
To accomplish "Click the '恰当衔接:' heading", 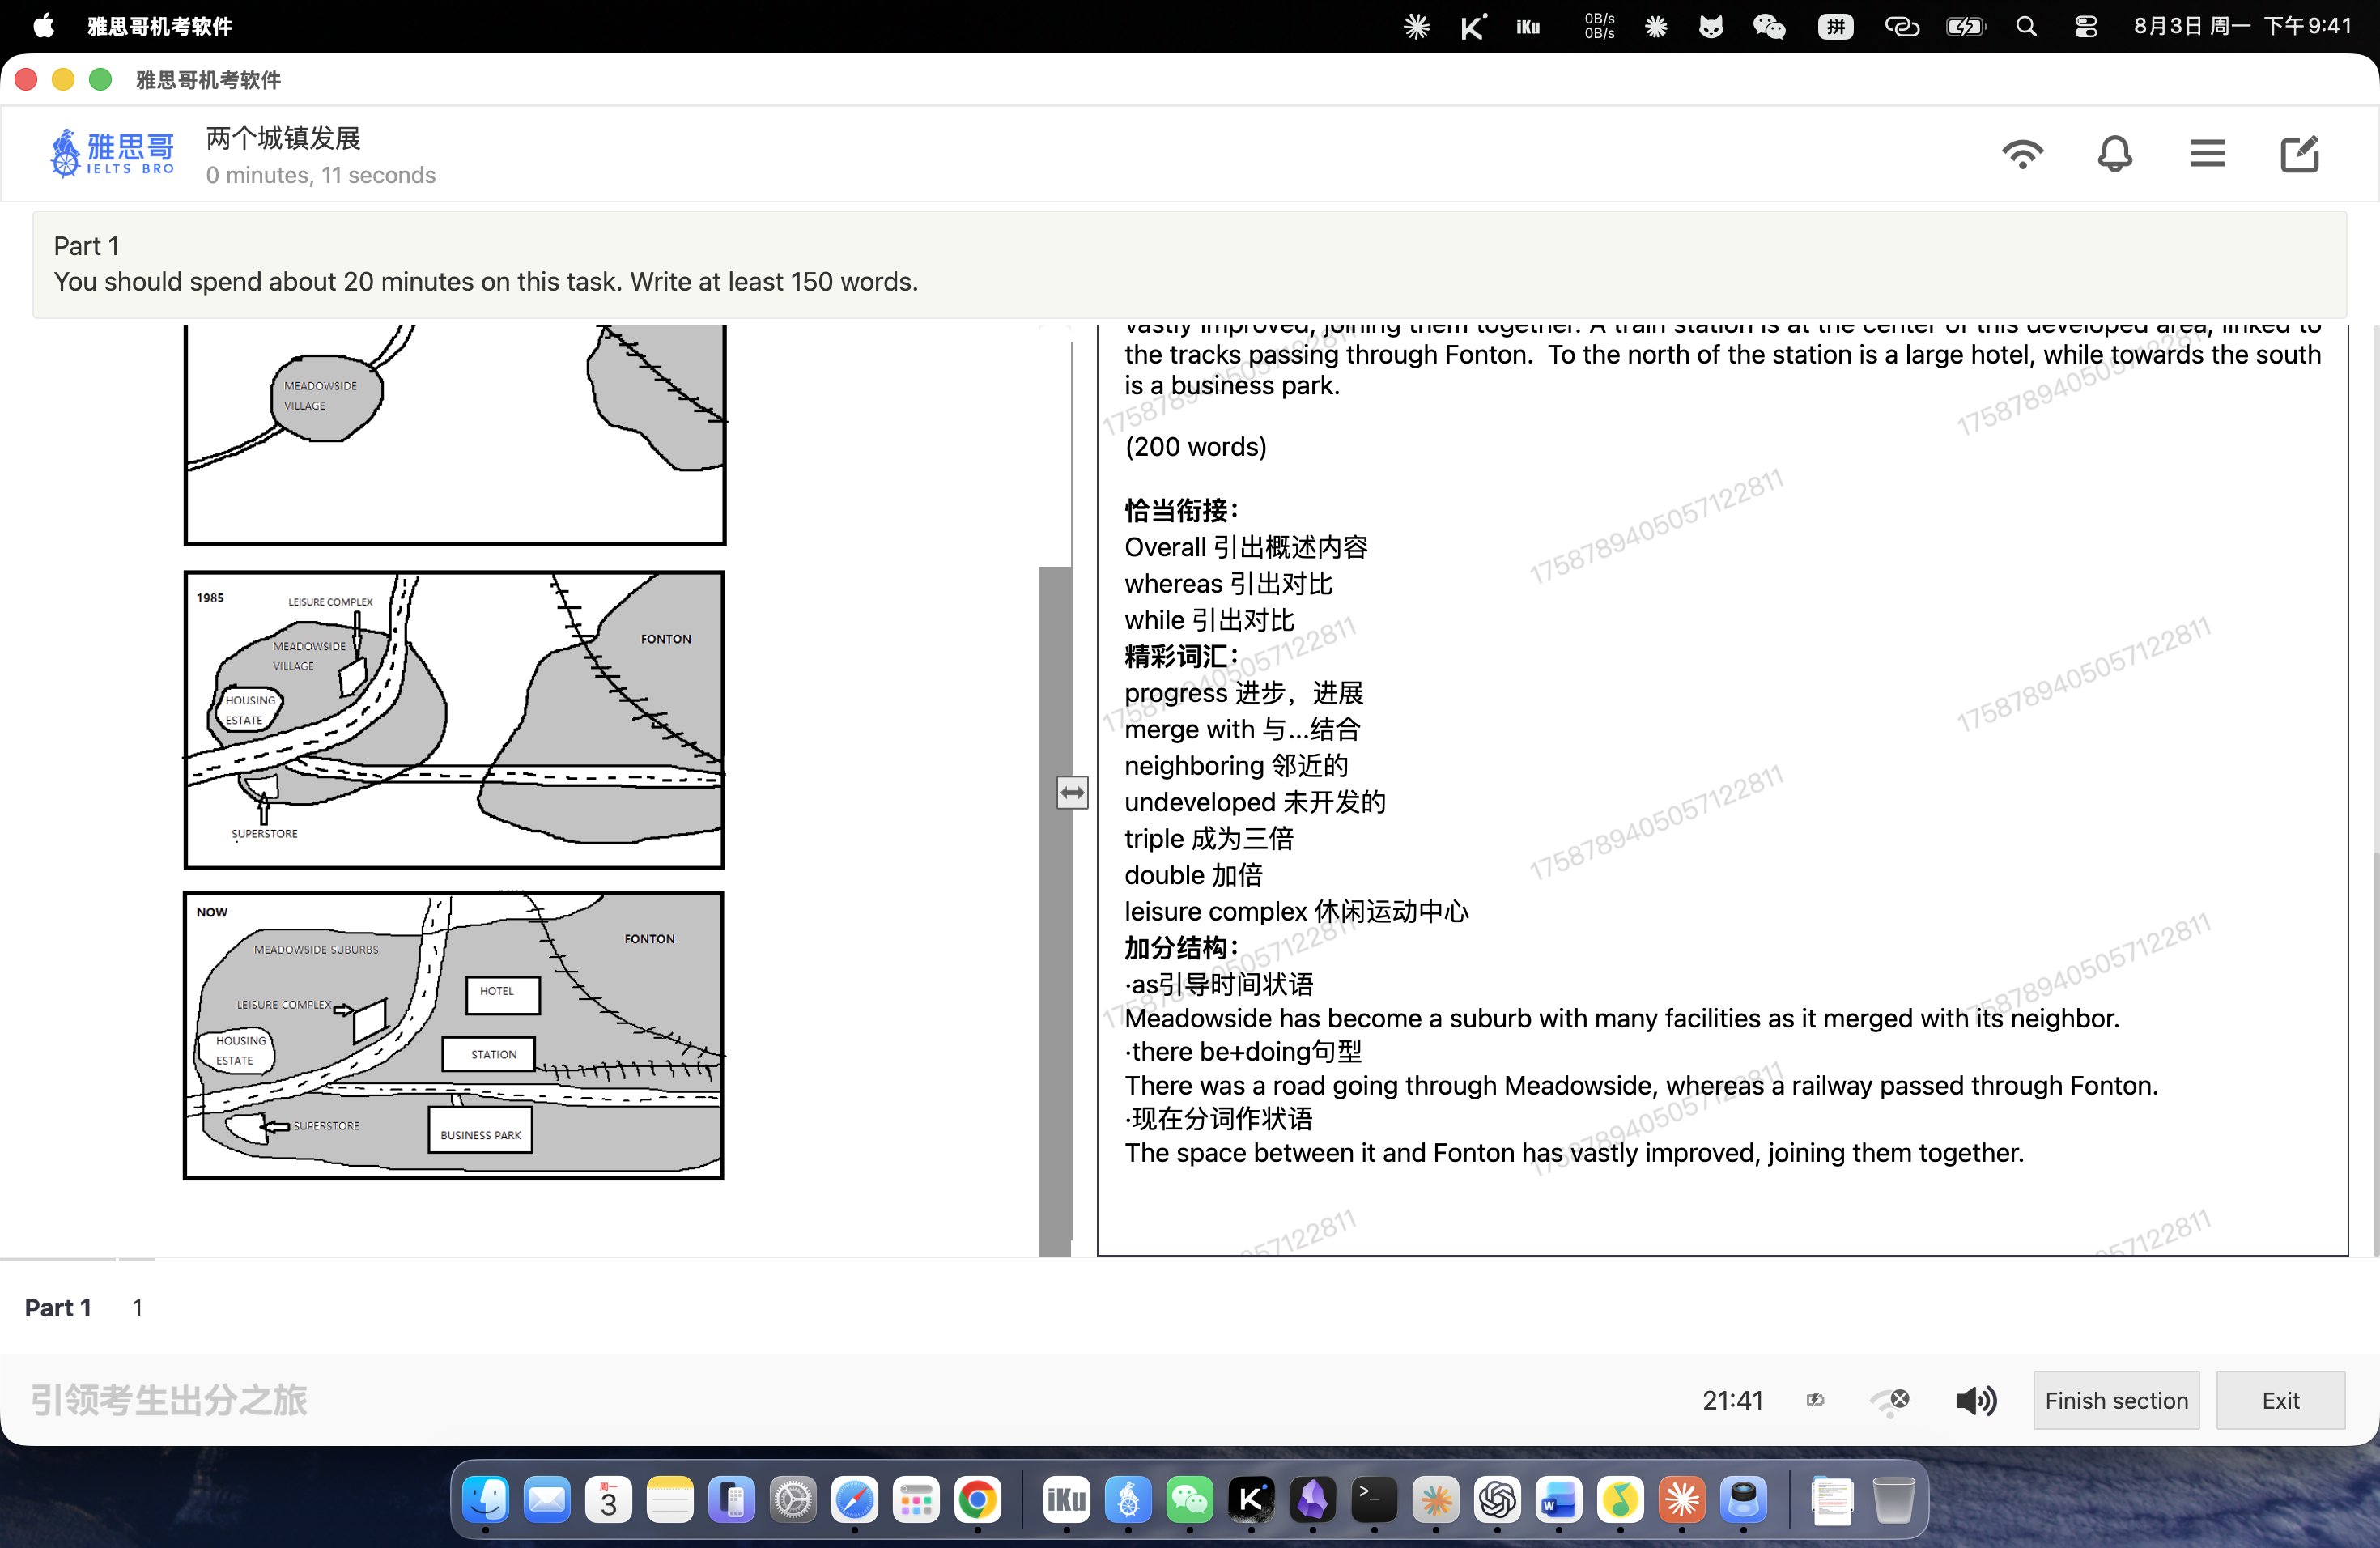I will (1181, 511).
